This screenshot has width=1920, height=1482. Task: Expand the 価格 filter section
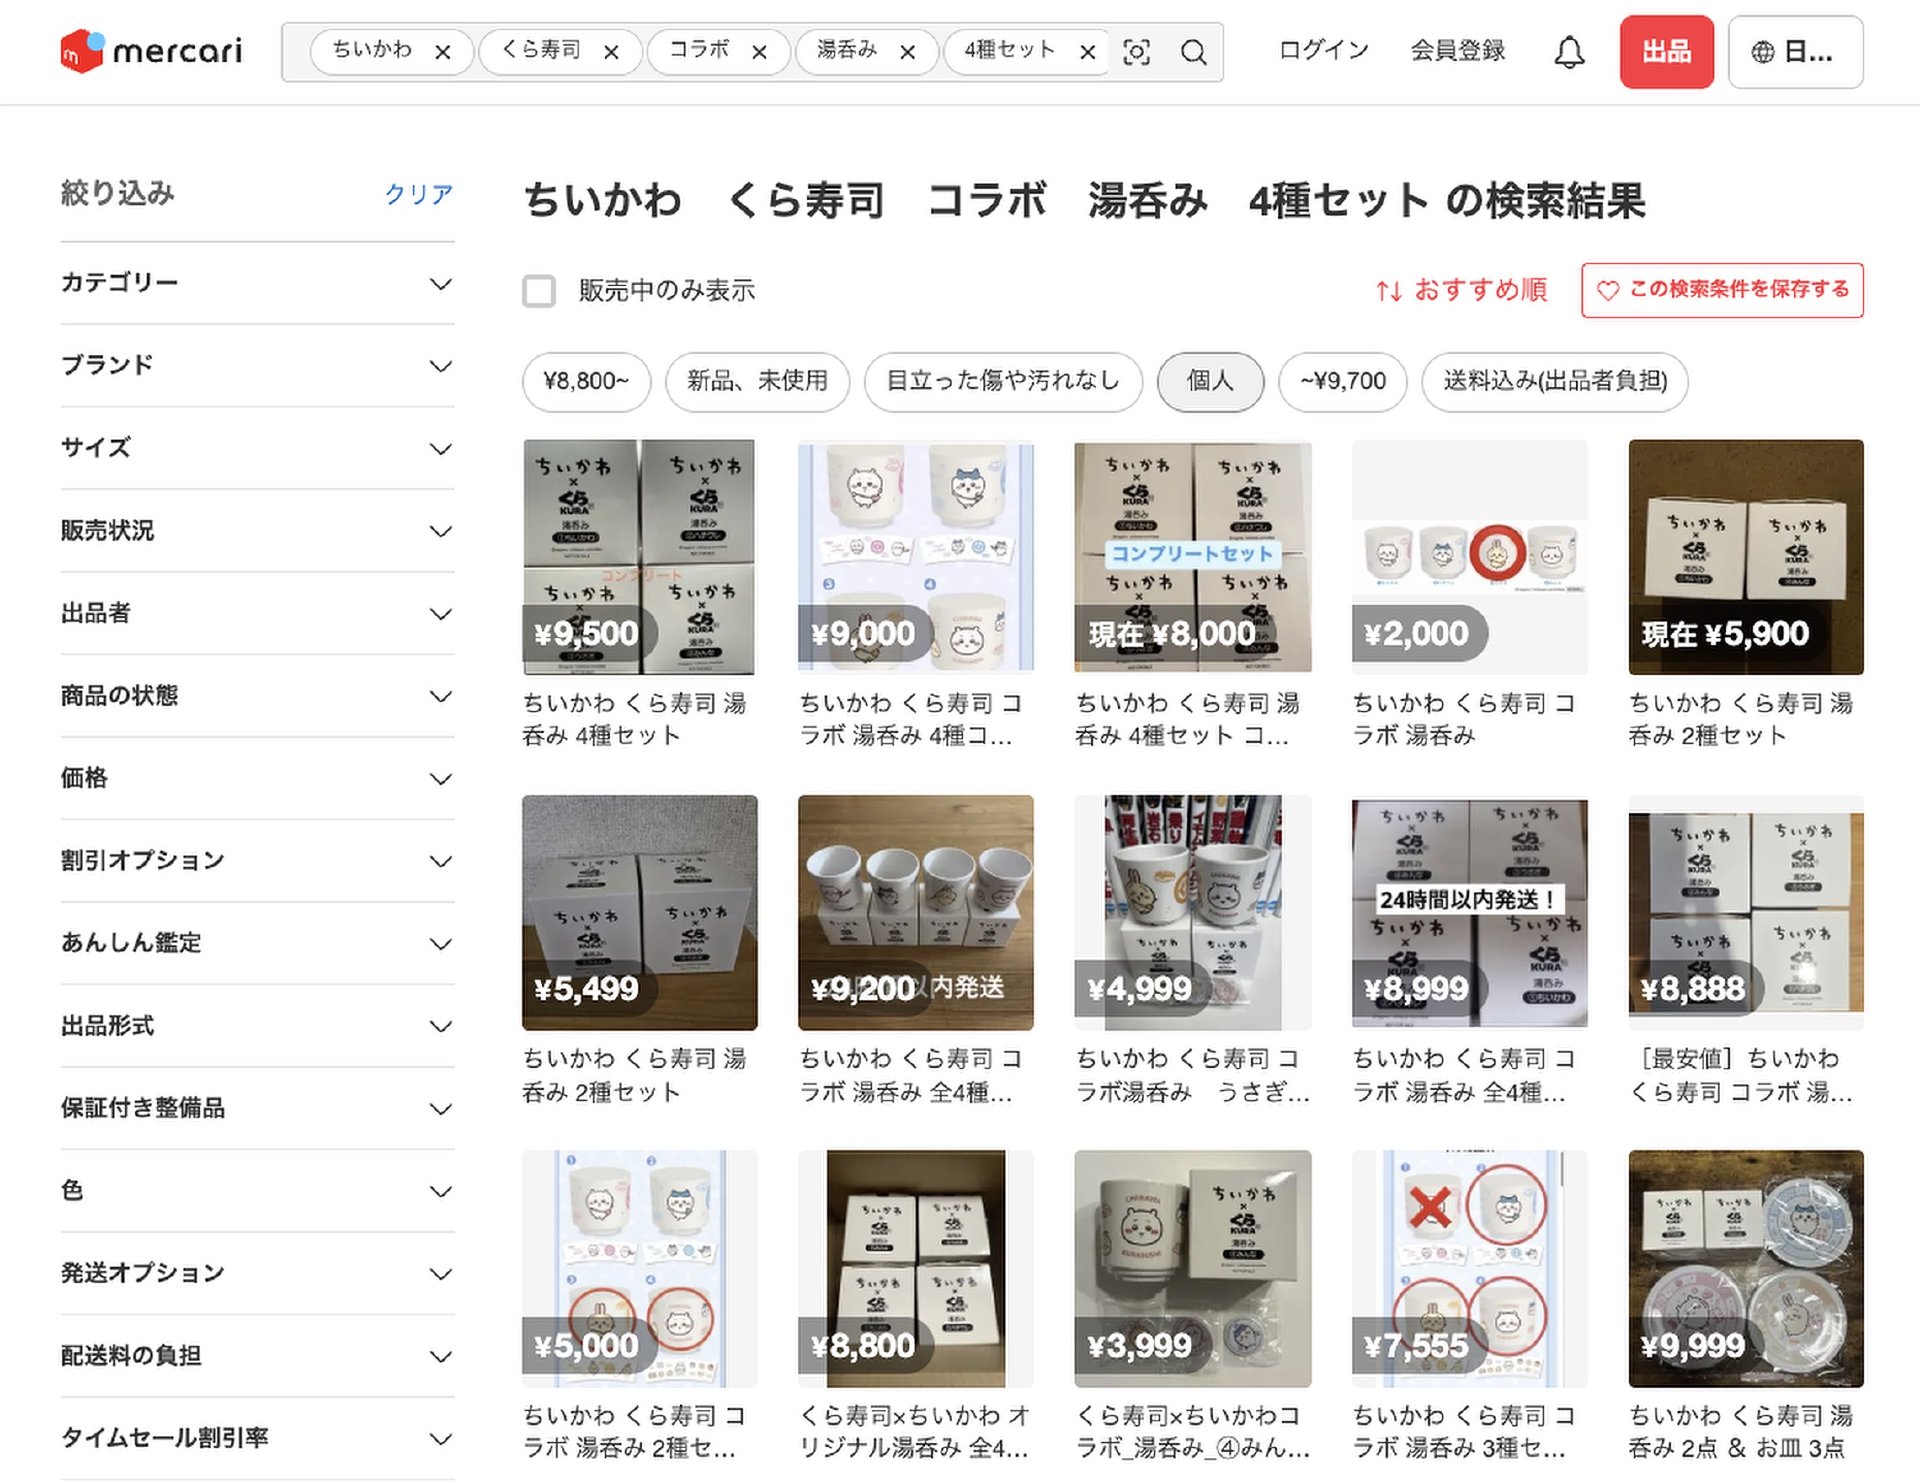point(257,778)
